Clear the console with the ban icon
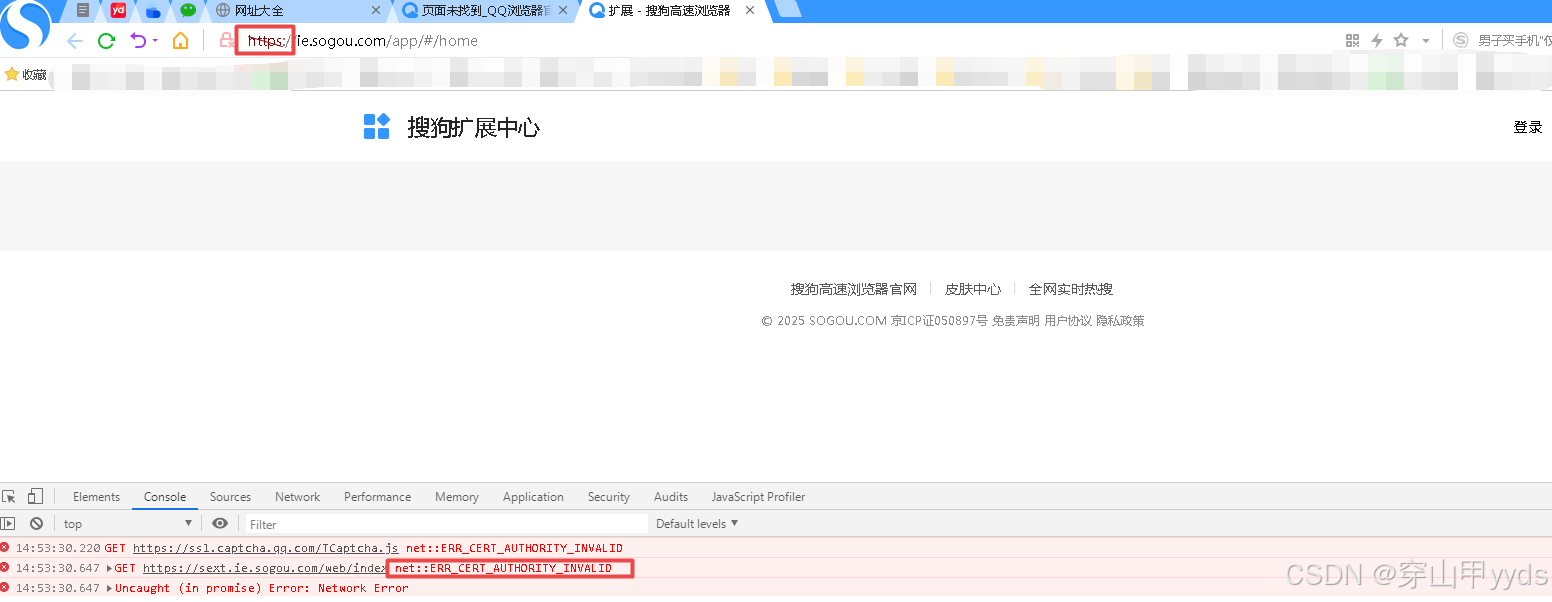The image size is (1552, 602). tap(36, 523)
